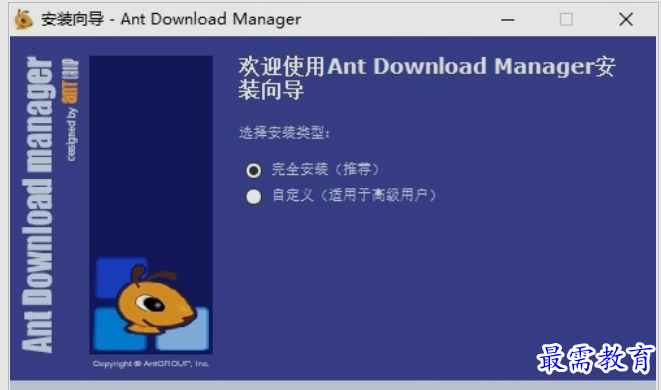Minimize the installer window
661x390 pixels.
pyautogui.click(x=508, y=19)
